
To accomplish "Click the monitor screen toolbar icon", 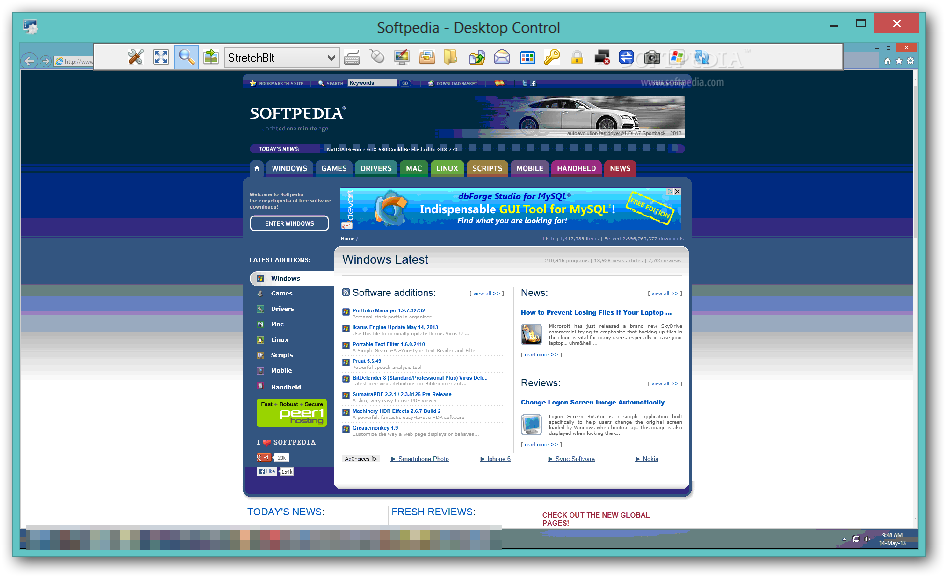I will coord(402,57).
